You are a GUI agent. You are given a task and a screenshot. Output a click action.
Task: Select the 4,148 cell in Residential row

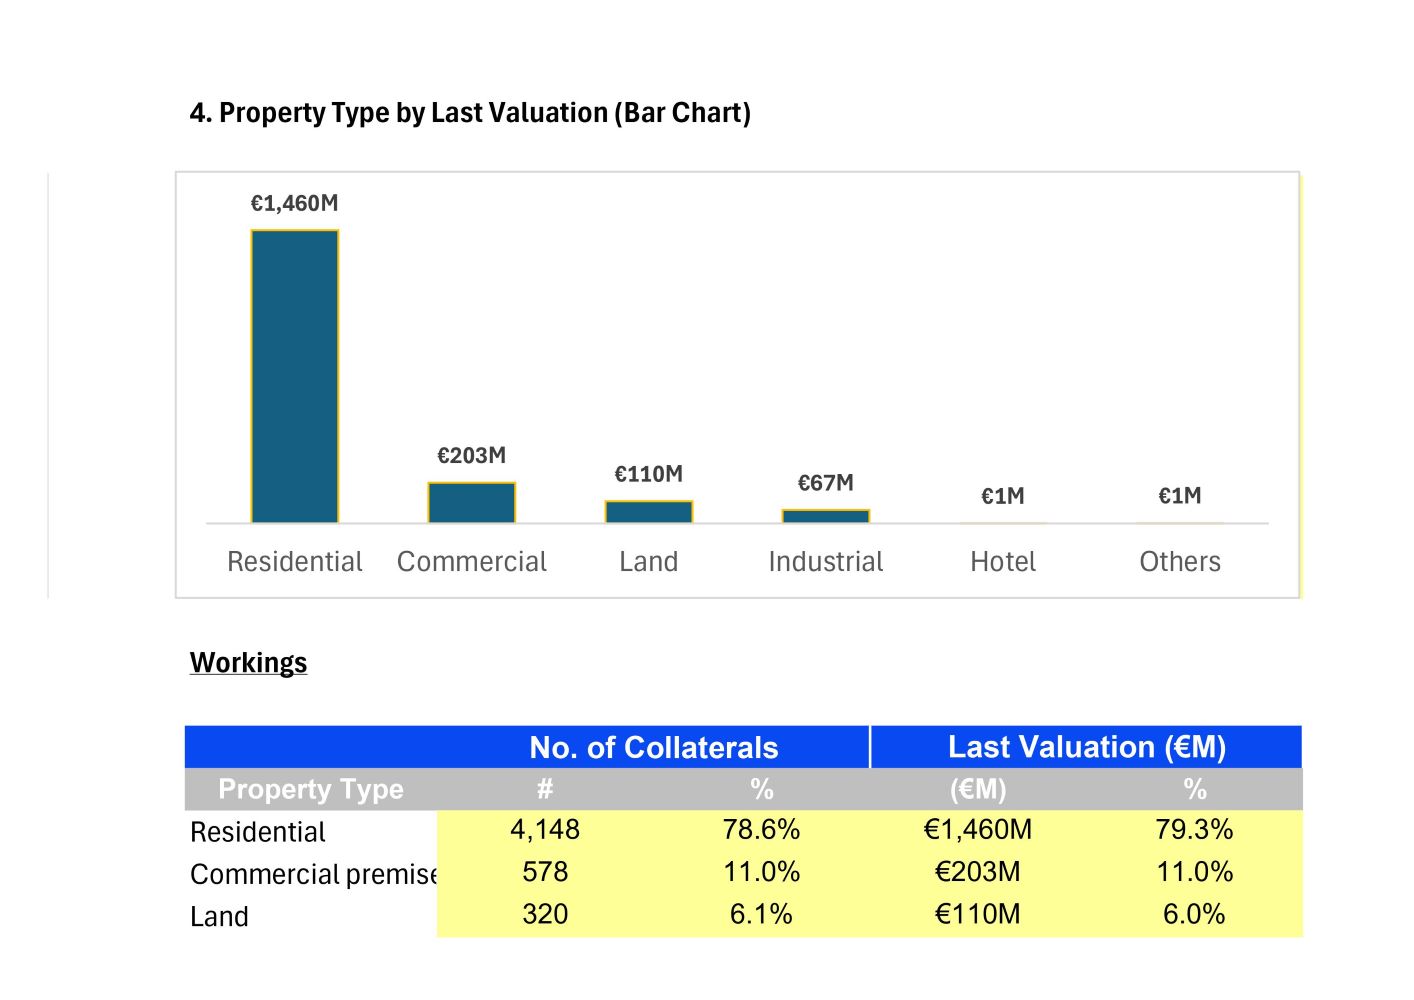[x=544, y=830]
